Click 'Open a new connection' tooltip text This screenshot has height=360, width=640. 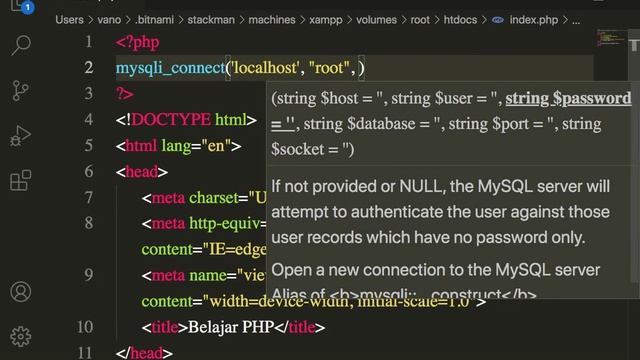click(x=436, y=270)
